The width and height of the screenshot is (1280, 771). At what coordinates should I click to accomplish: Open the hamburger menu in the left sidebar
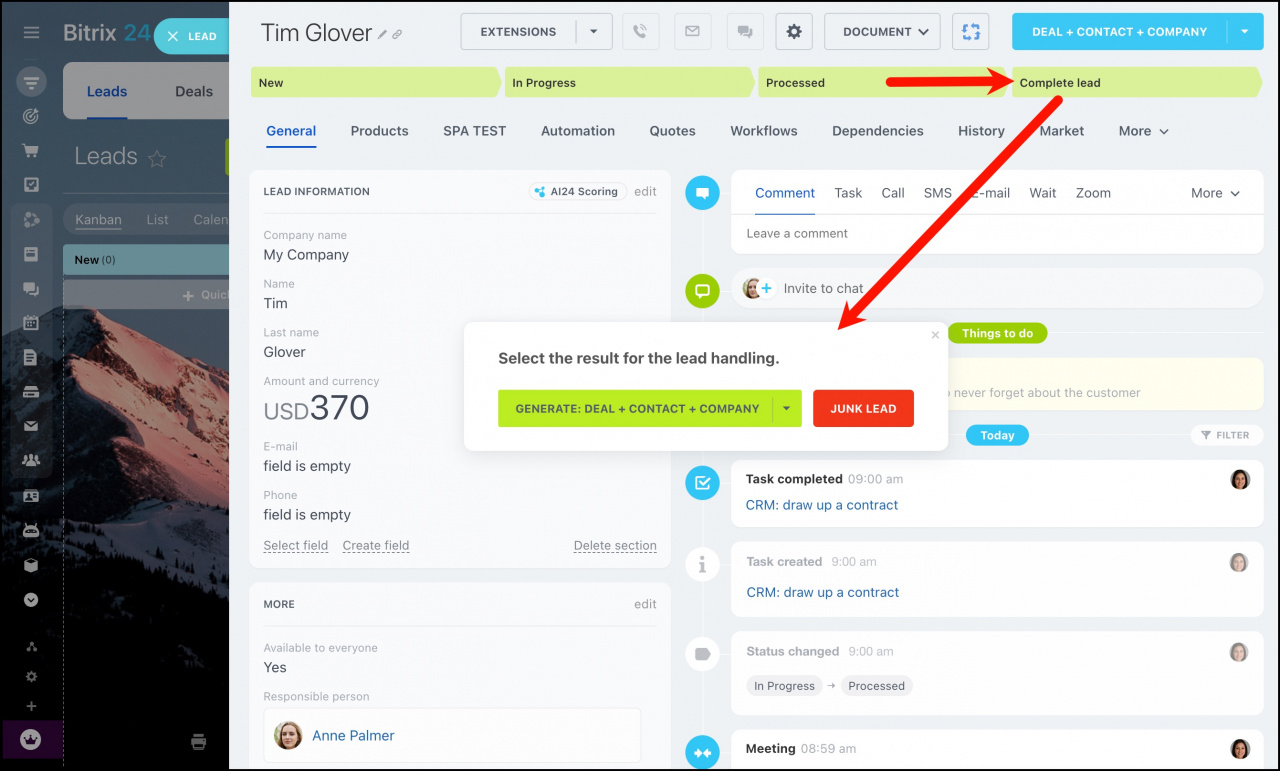pos(31,33)
